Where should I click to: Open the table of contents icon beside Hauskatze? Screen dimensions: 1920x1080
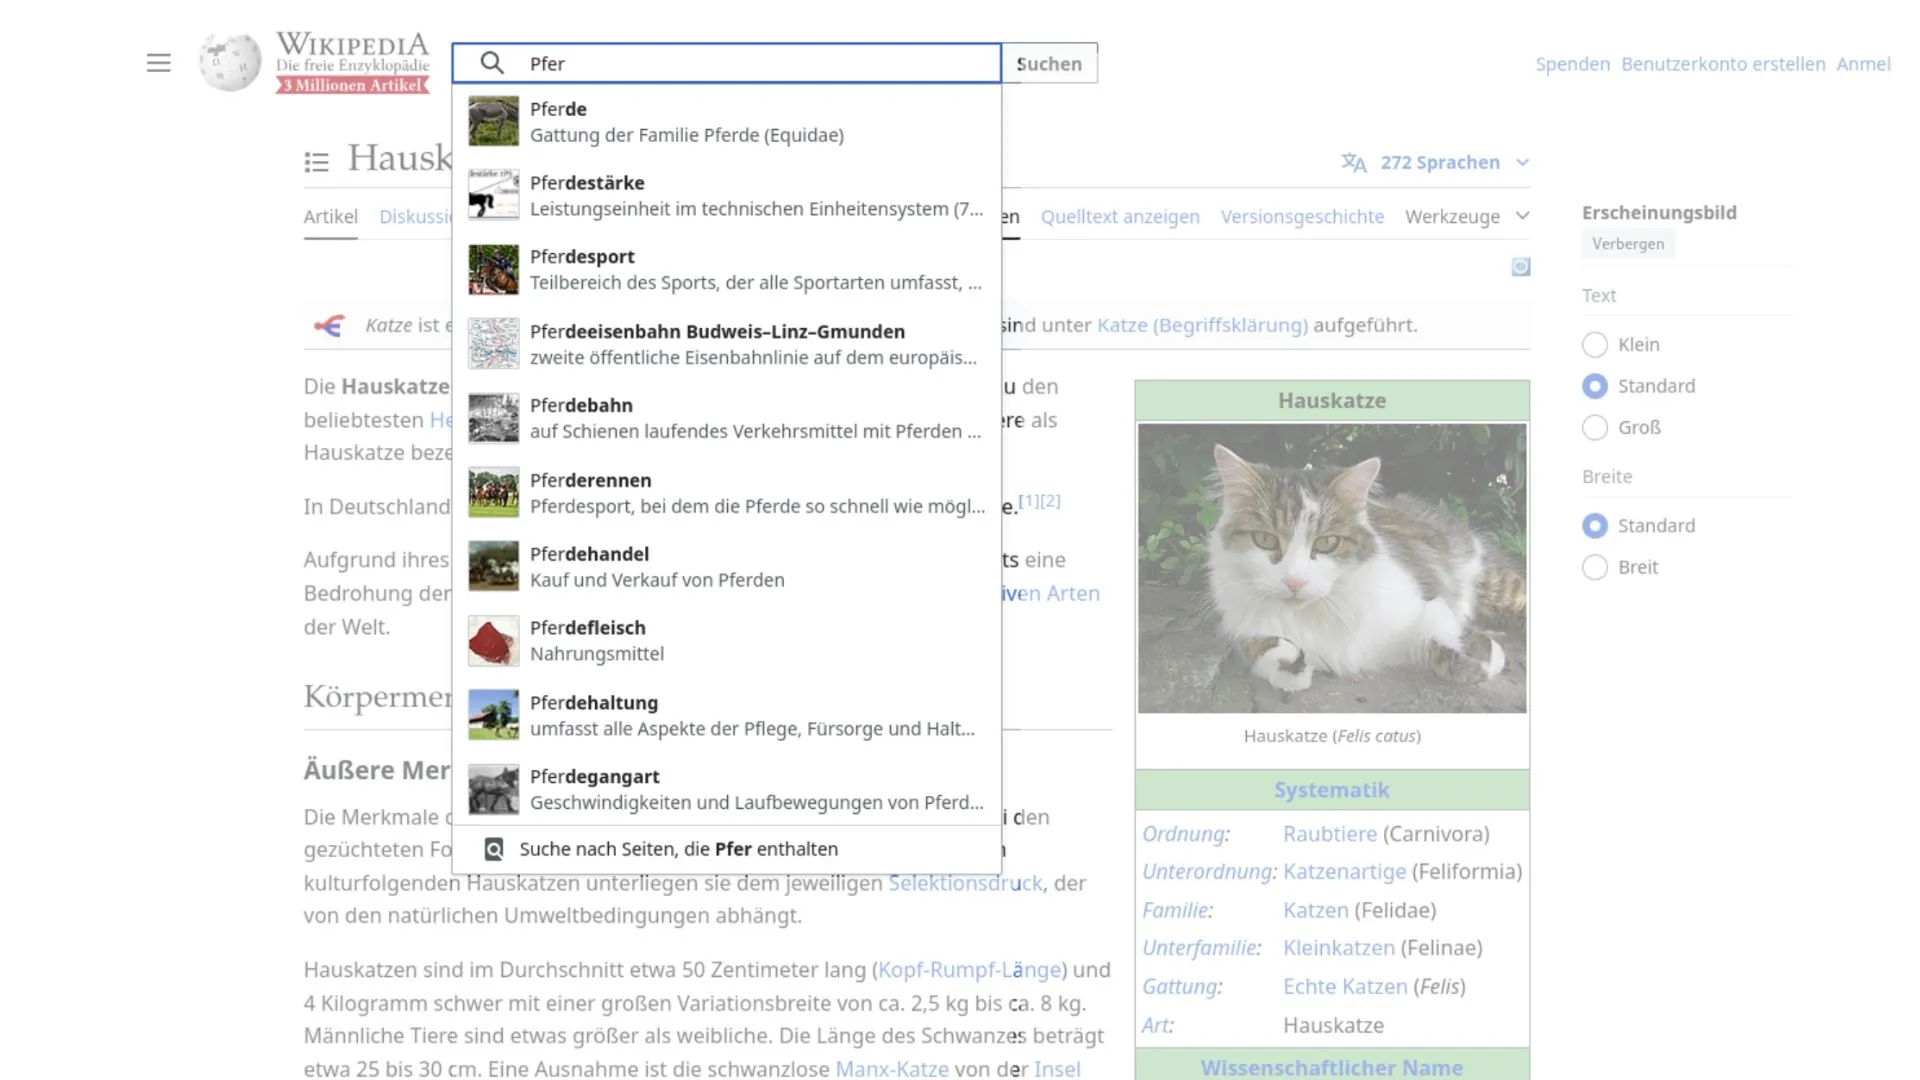tap(316, 161)
